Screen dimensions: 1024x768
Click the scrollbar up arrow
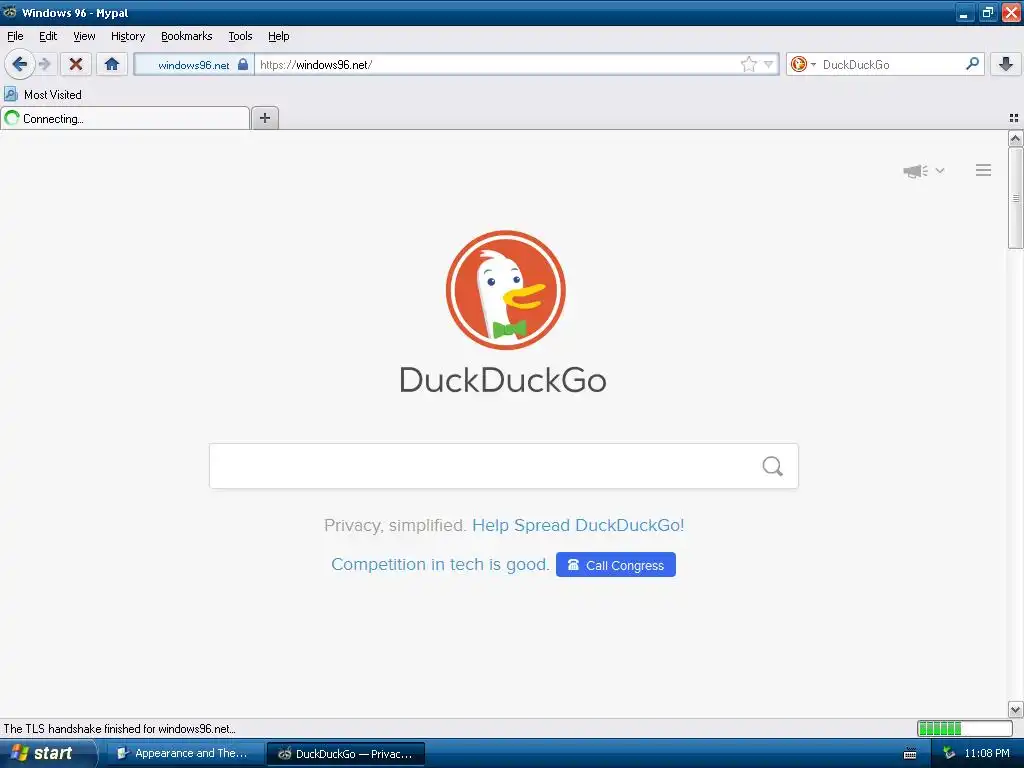[x=1015, y=138]
